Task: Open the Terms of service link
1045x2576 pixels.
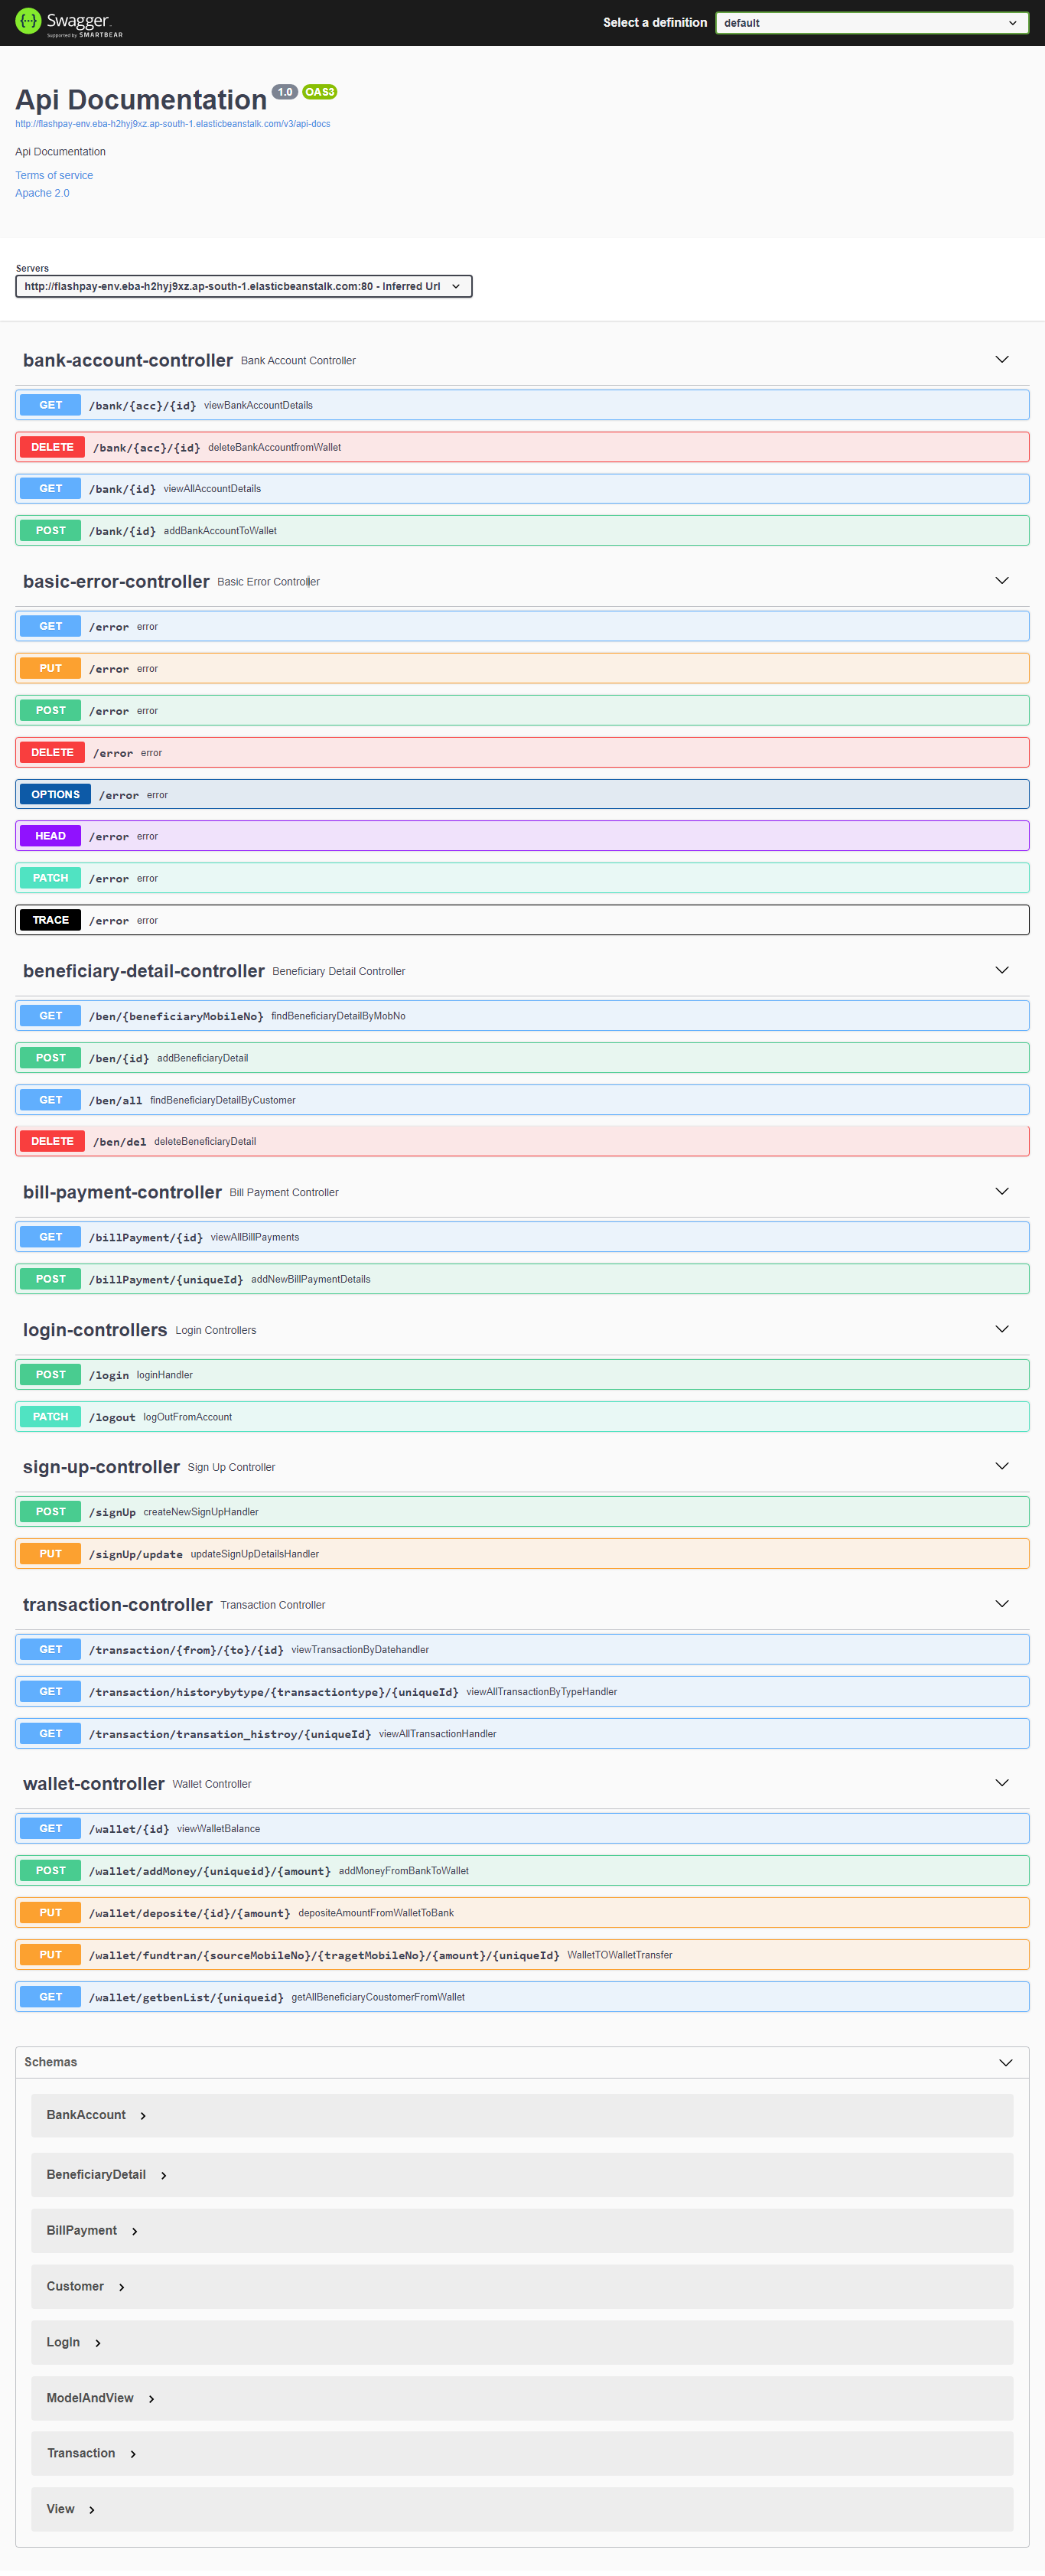Action: [54, 176]
